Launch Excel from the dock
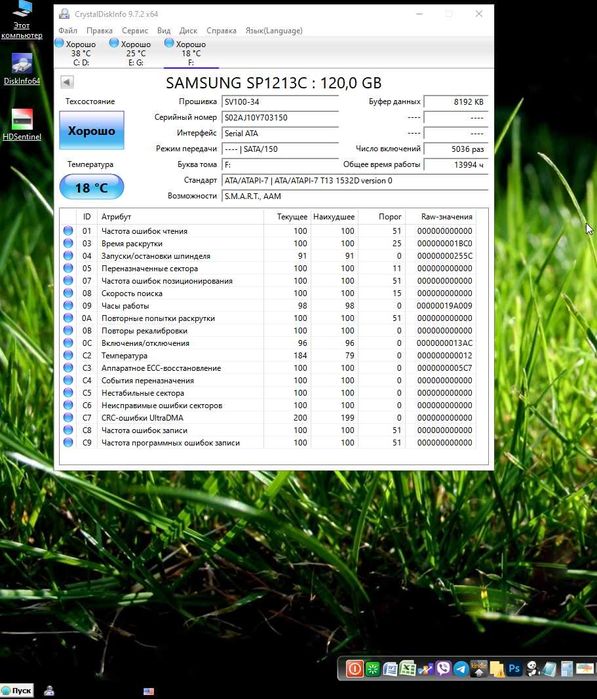597x699 pixels. coord(408,669)
